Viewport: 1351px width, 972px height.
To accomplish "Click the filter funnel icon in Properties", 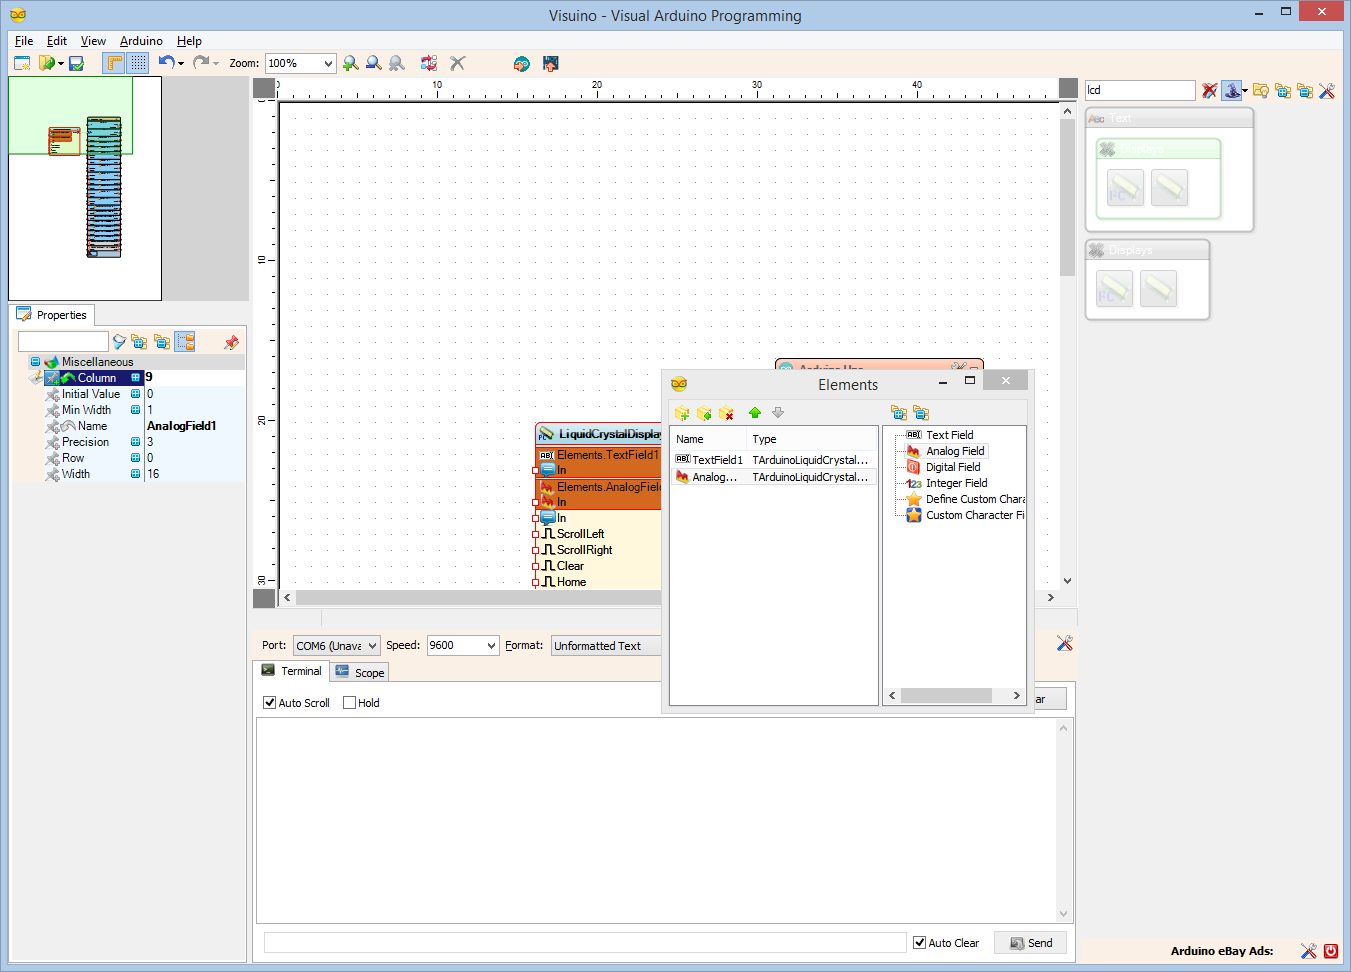I will [119, 342].
